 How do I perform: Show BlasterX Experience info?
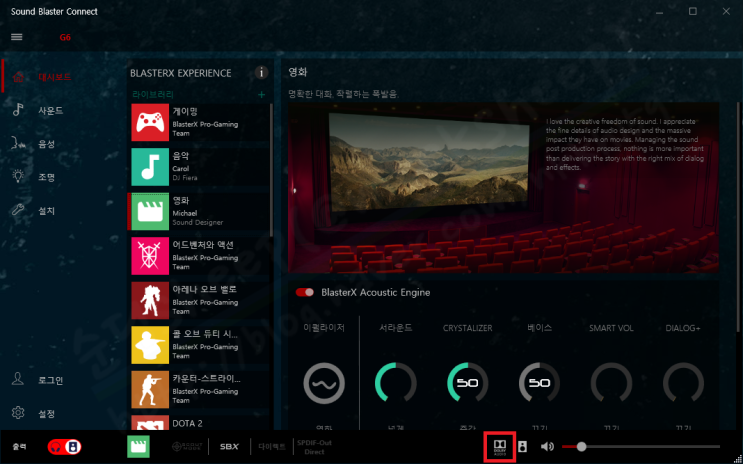point(261,73)
